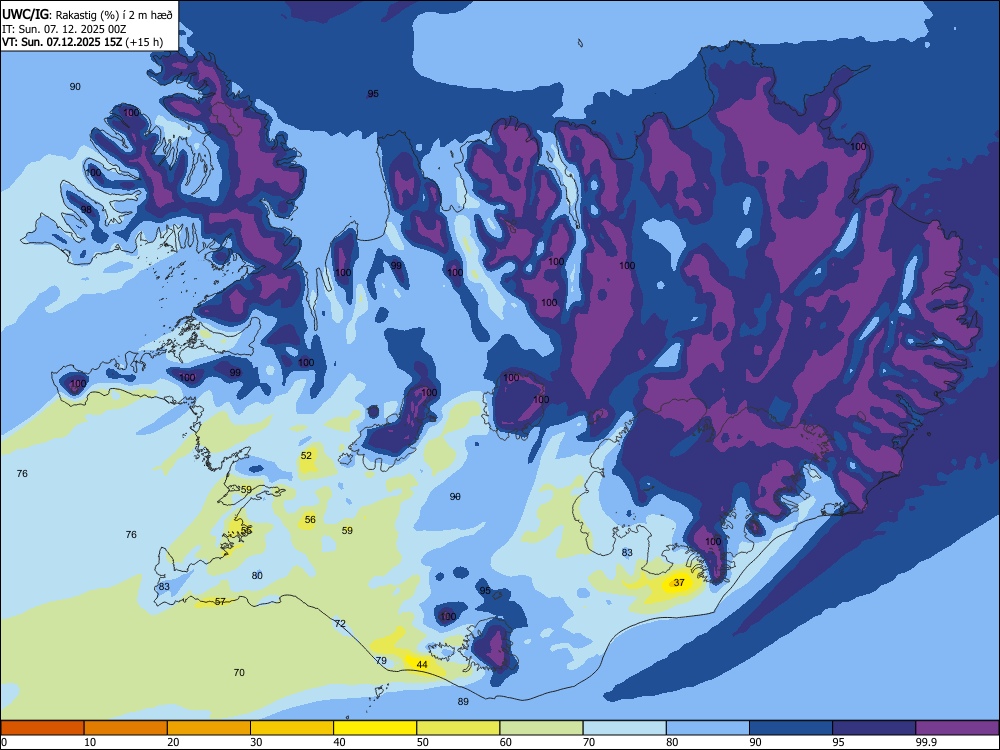Screen dimensions: 1000x750
Task: Click the purple above-99.9 legend swatch
Action: tap(957, 728)
